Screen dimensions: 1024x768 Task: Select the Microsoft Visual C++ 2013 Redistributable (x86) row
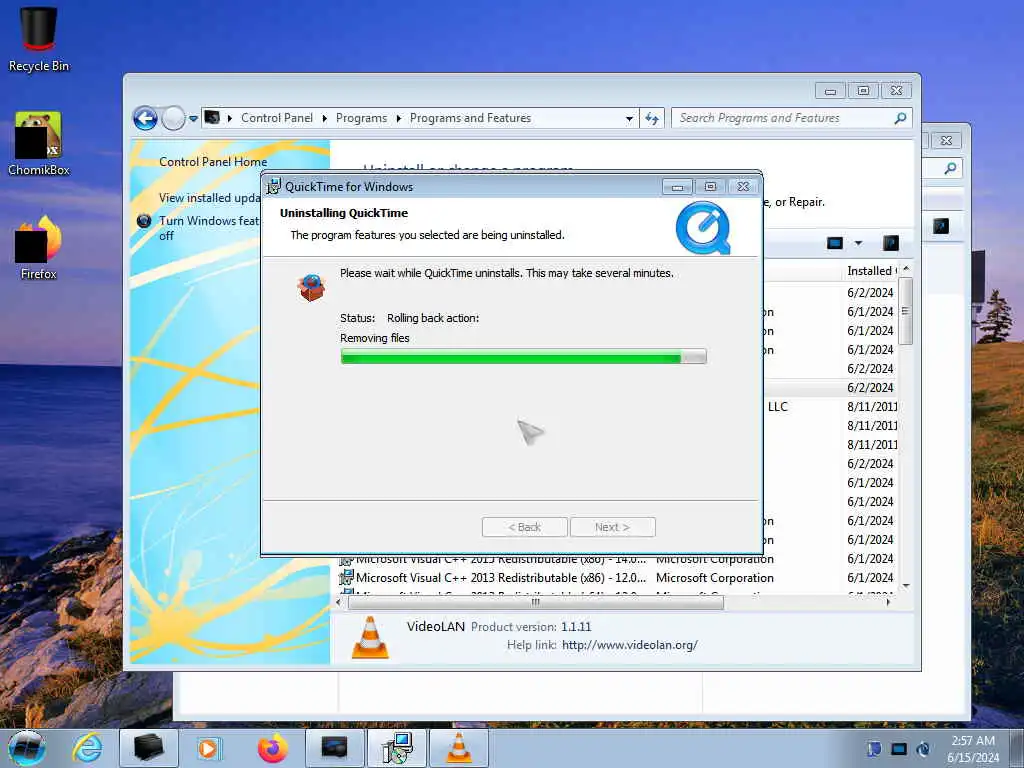(617, 578)
